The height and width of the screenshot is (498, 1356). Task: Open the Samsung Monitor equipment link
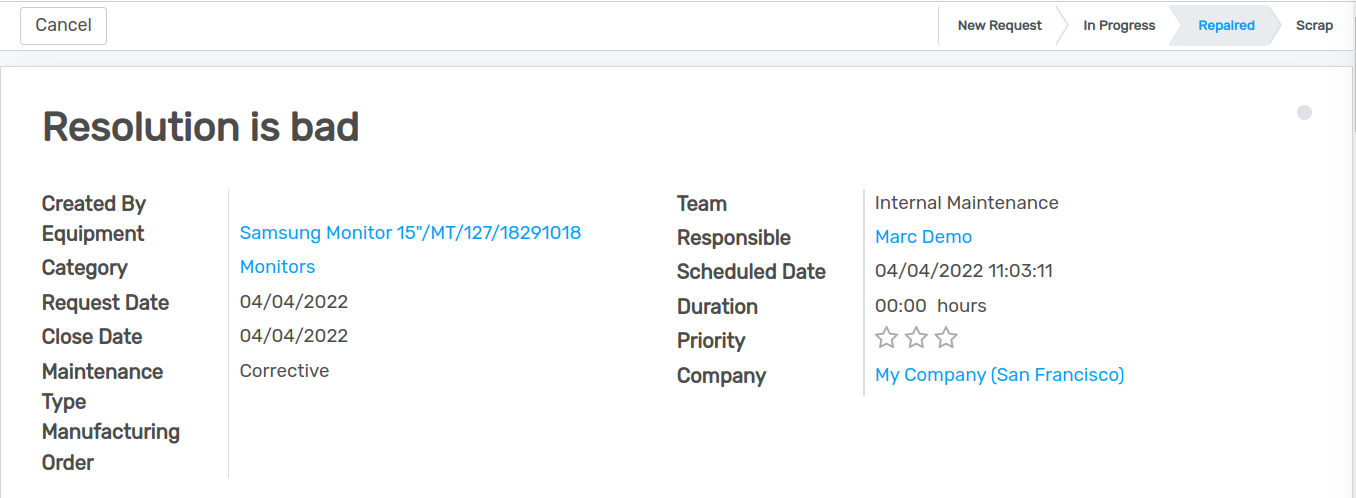click(x=410, y=233)
